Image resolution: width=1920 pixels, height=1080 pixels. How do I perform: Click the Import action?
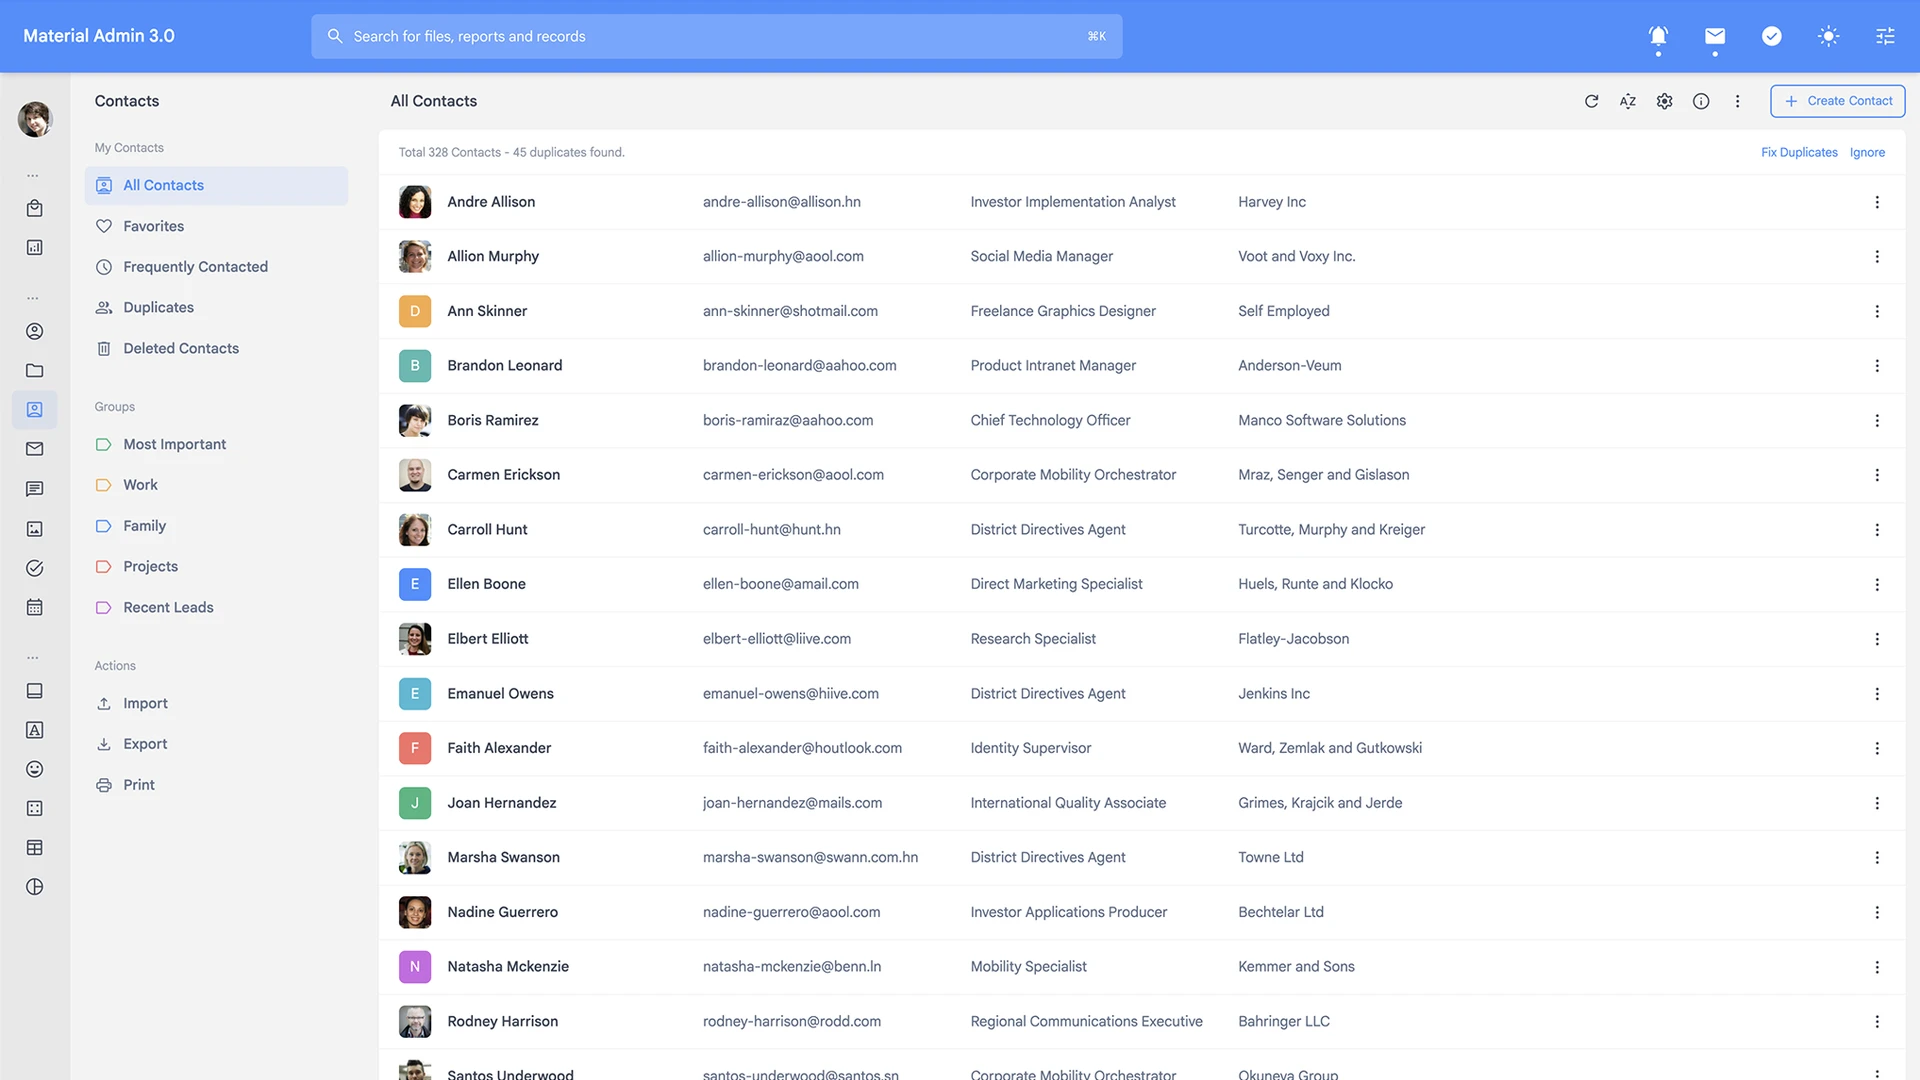[216, 703]
